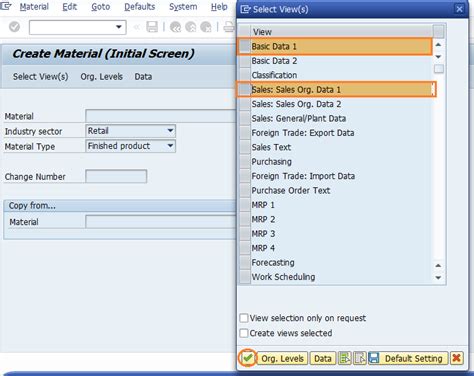Select the Classification row selector
The width and height of the screenshot is (474, 376).
coord(245,75)
